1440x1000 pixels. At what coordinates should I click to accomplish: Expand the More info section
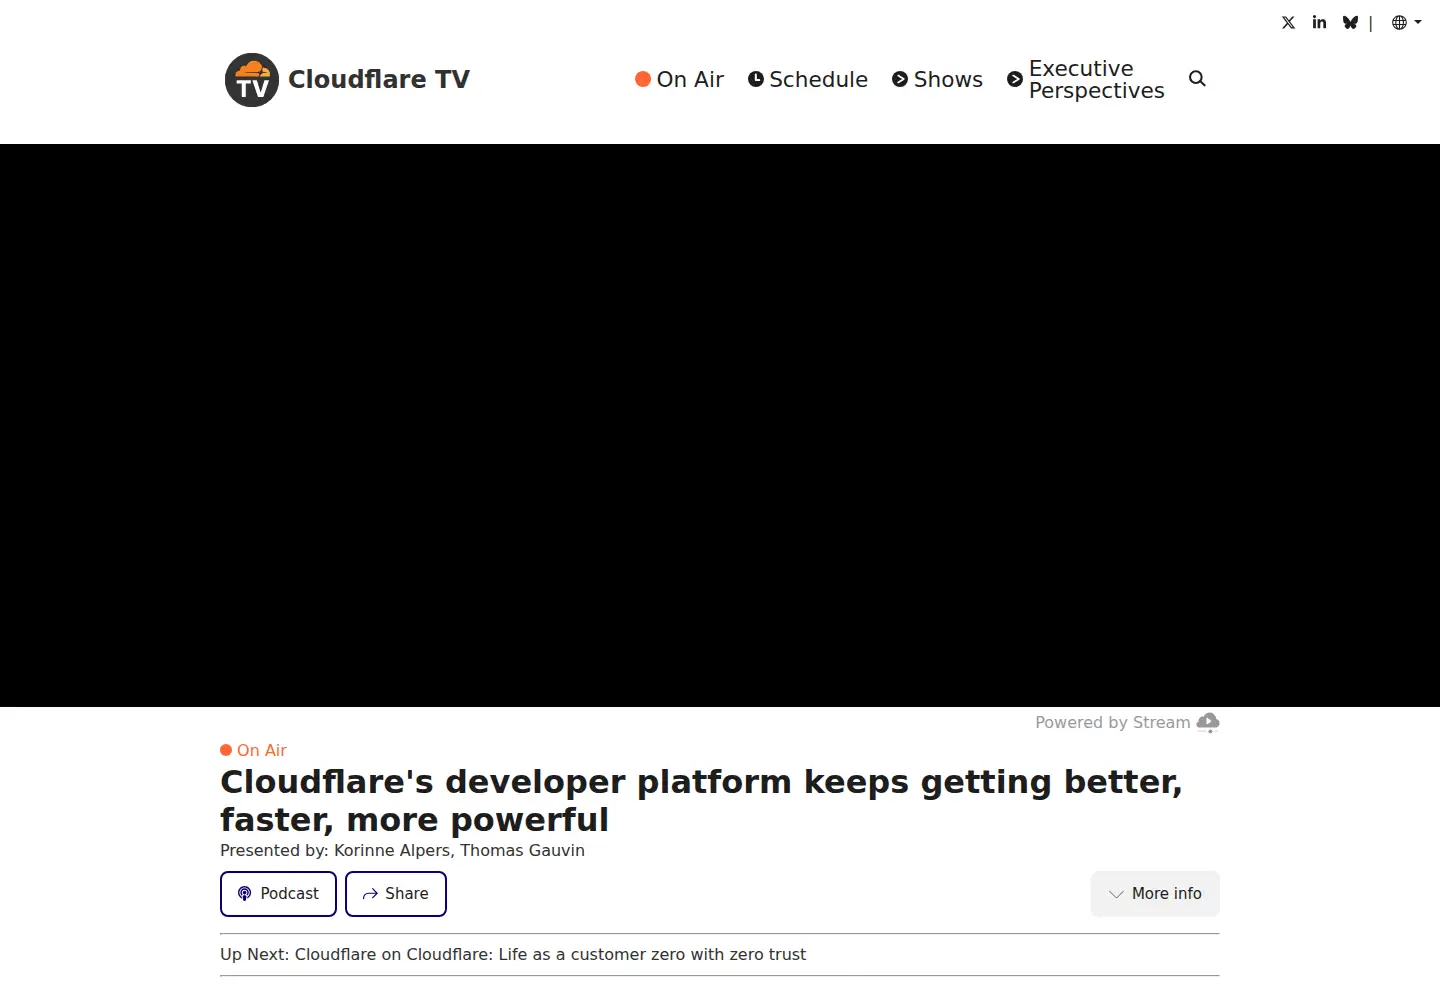[x=1155, y=894]
